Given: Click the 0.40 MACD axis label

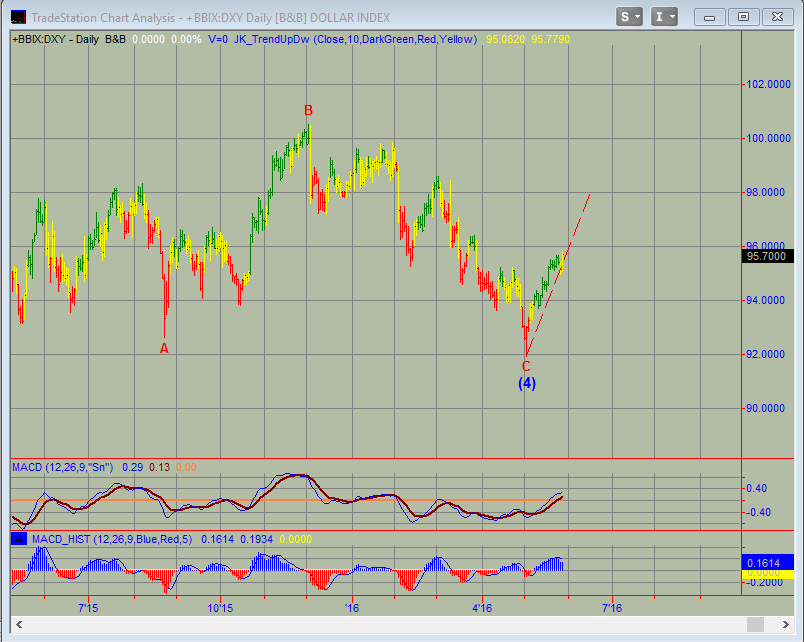Looking at the screenshot, I should coord(756,488).
